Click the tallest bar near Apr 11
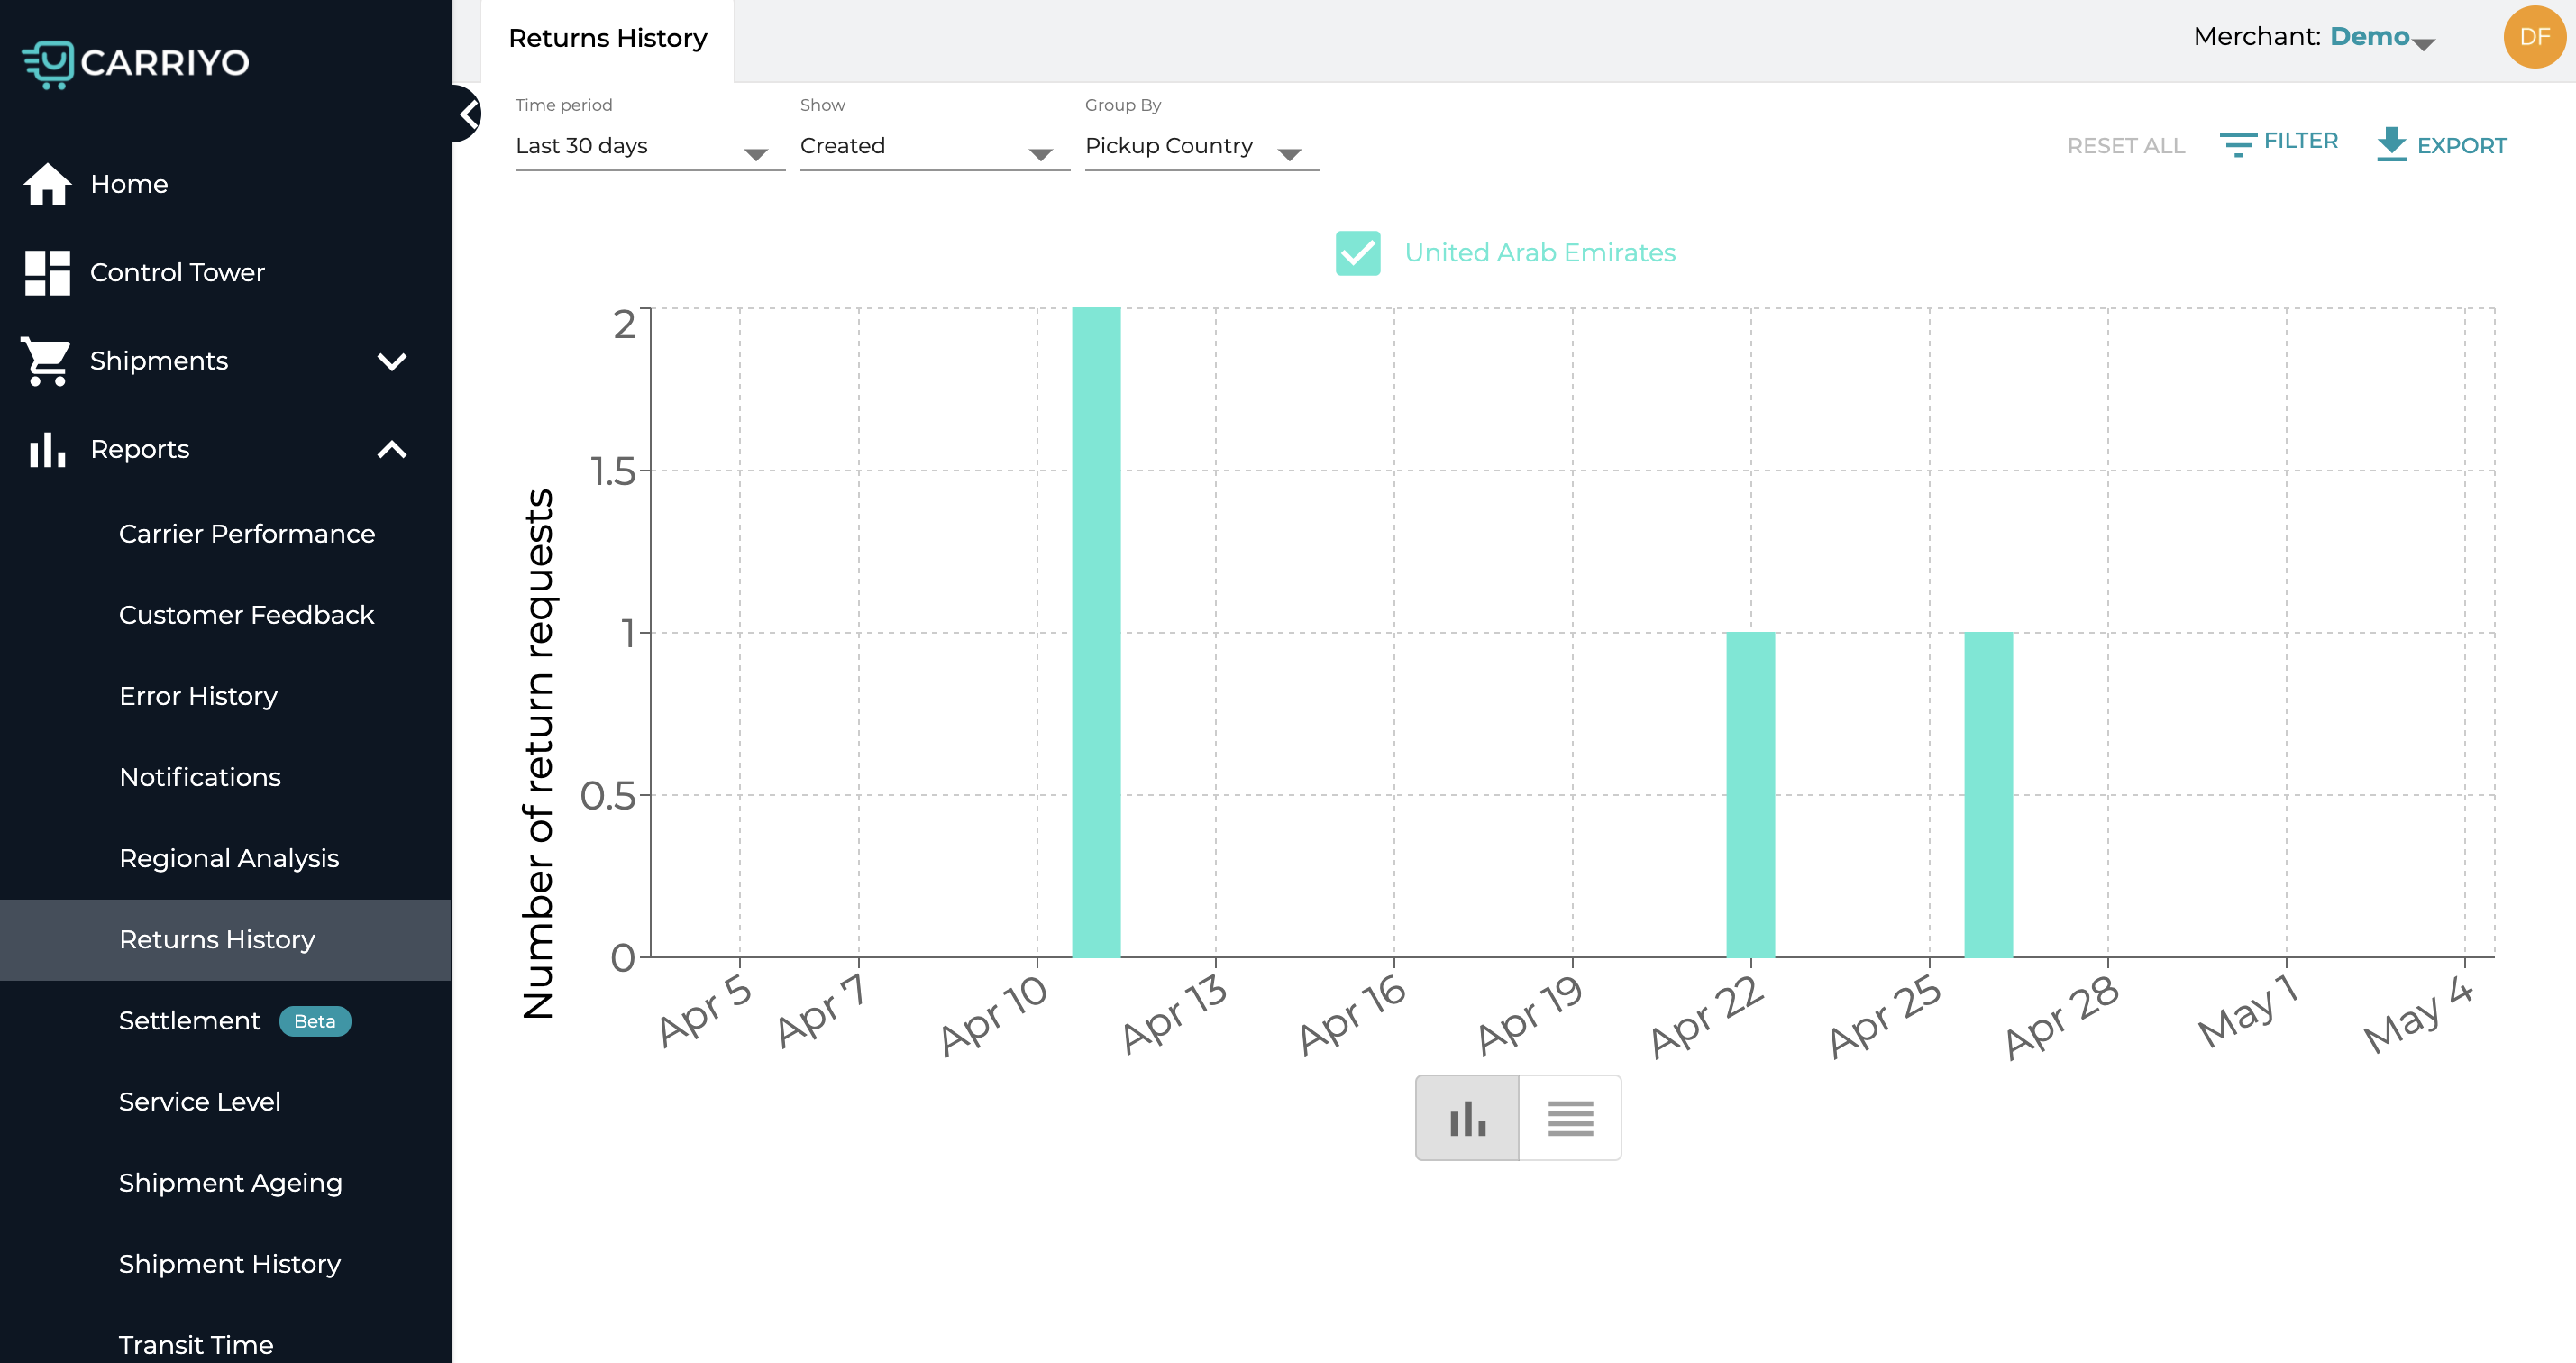 (x=1096, y=632)
